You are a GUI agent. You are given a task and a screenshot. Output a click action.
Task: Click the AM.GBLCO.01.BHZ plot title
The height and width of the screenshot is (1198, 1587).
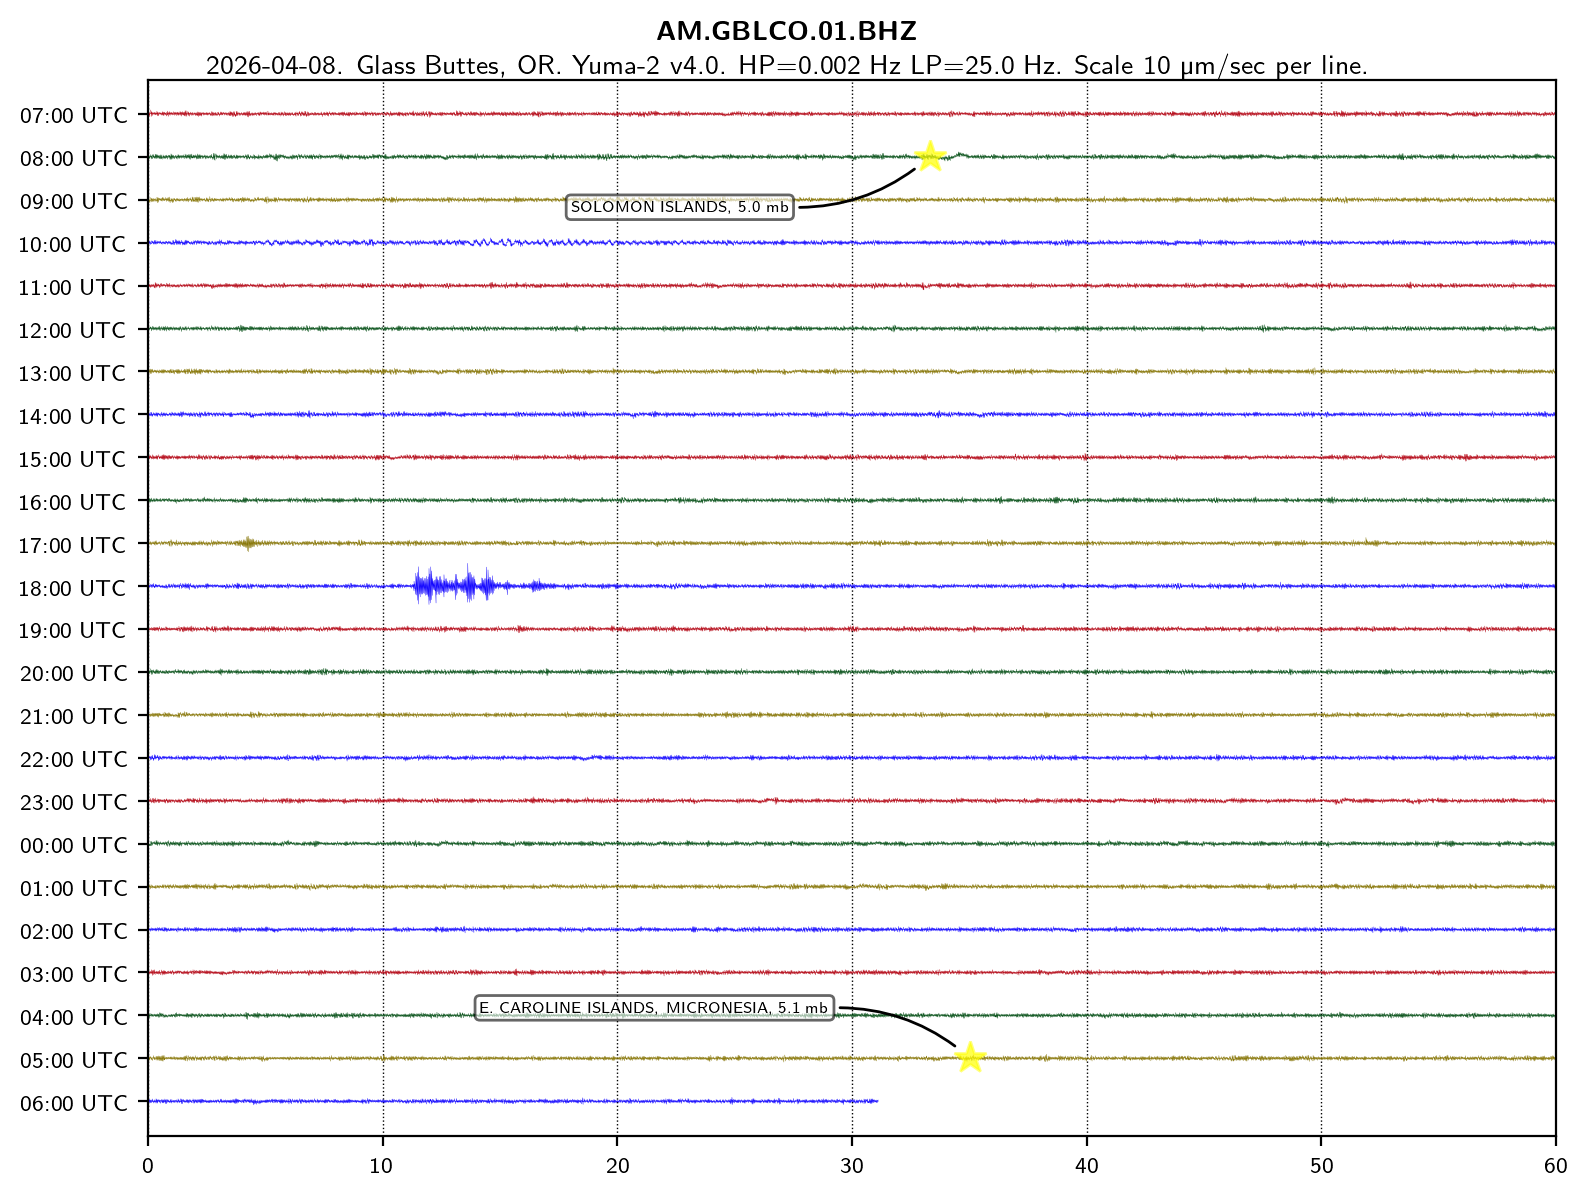pyautogui.click(x=786, y=31)
